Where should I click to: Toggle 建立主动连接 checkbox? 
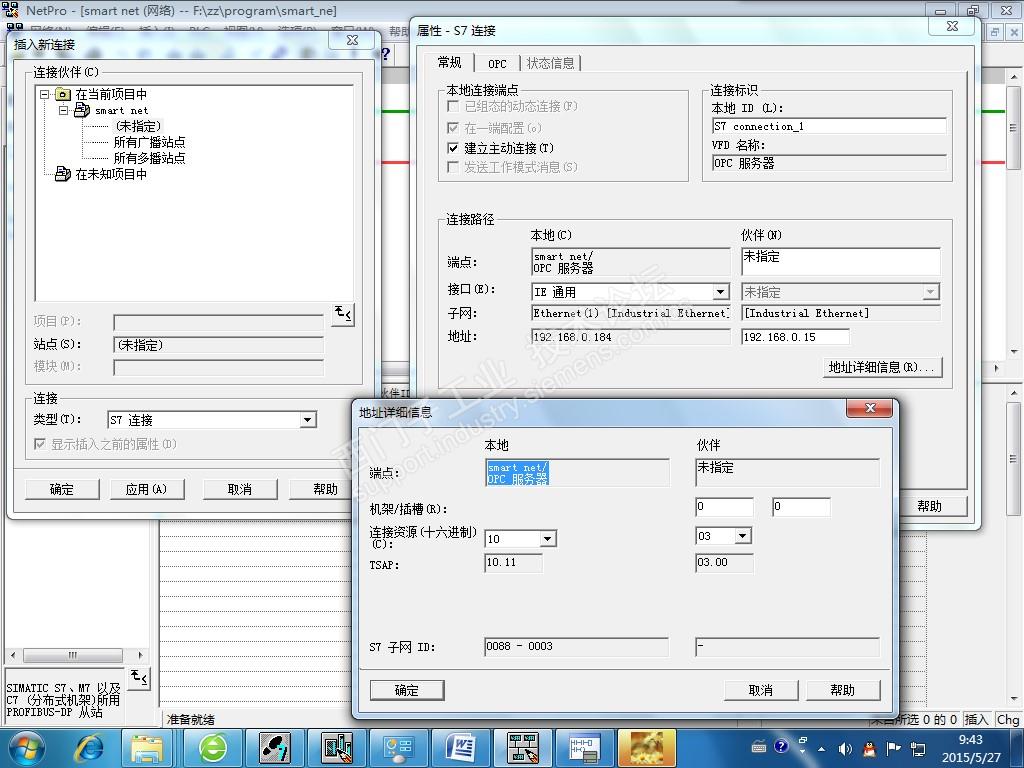click(453, 148)
